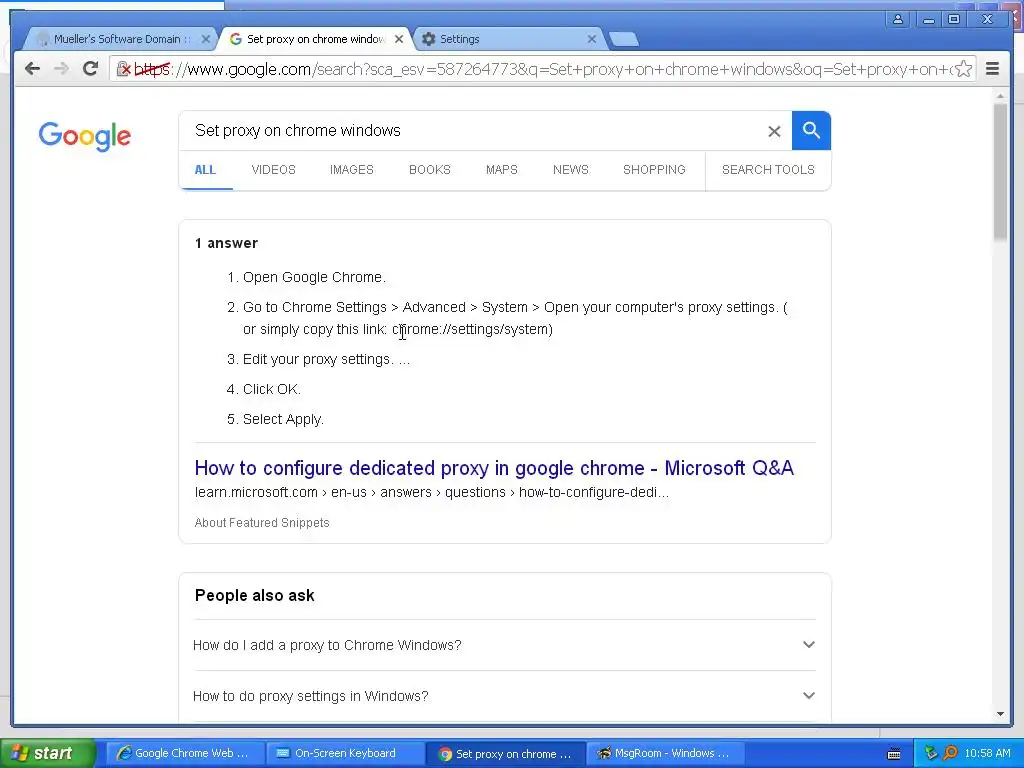Open the Chrome user profile icon
The image size is (1024, 768).
point(898,20)
